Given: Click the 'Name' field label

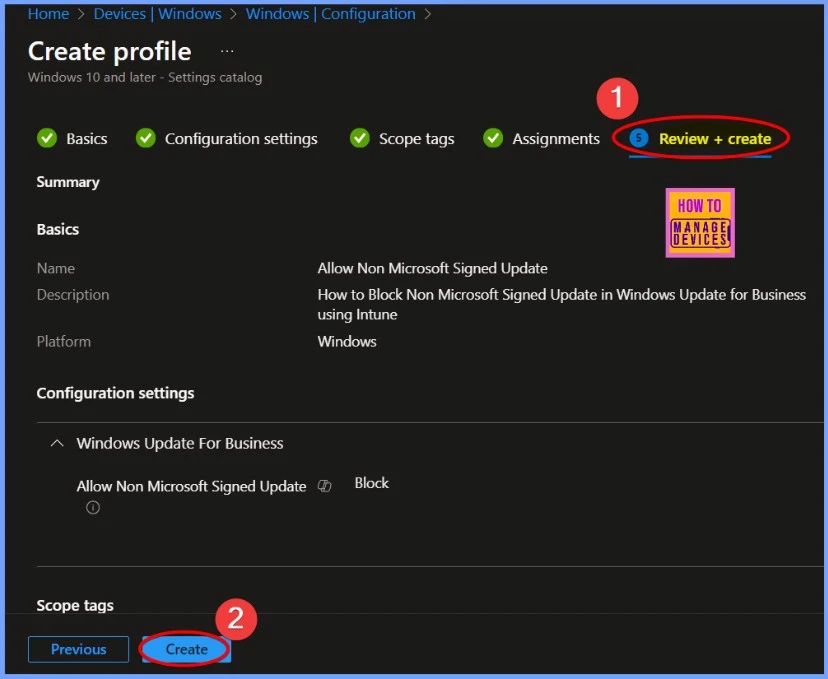Looking at the screenshot, I should point(55,268).
